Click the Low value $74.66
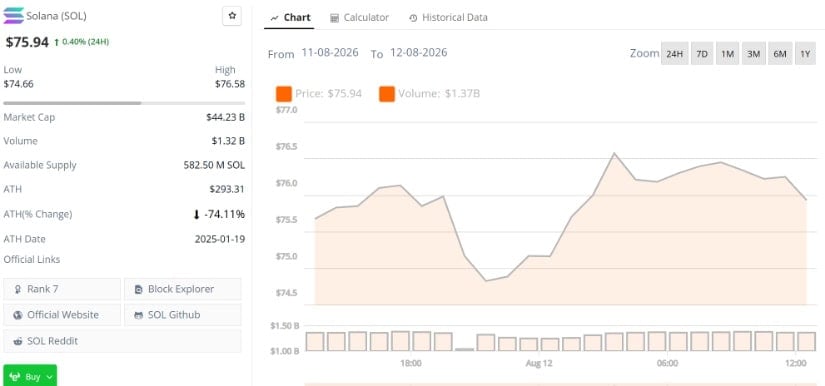Viewport: 825px width, 386px height. click(x=18, y=84)
